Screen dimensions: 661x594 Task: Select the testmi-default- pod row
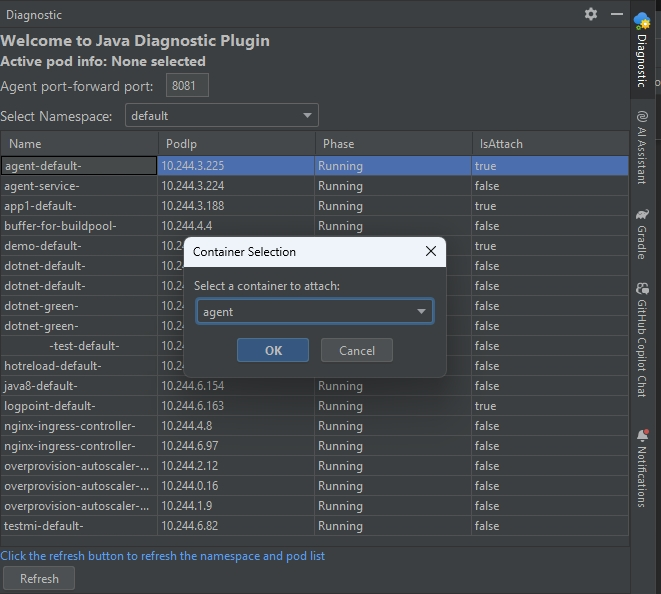point(80,526)
